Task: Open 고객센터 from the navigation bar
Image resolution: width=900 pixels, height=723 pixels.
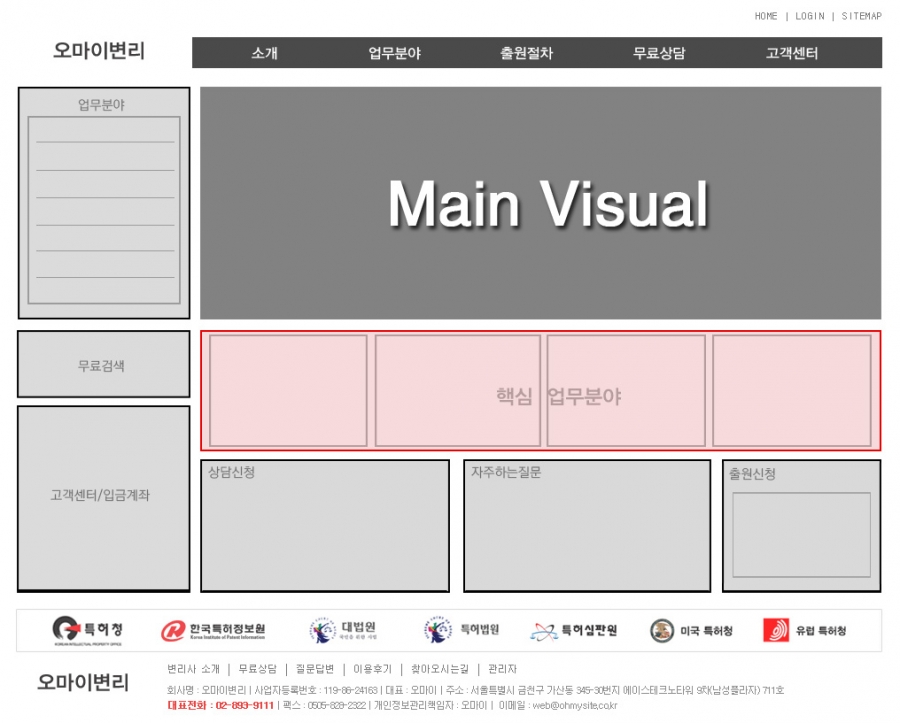Action: (792, 53)
